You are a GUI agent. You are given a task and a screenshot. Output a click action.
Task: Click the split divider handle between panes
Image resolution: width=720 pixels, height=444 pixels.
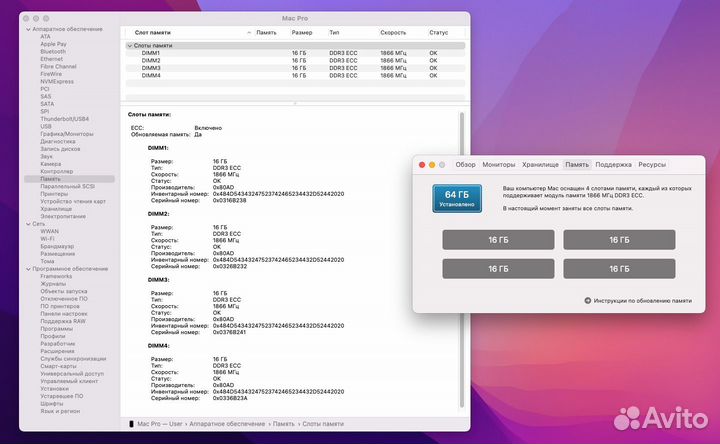click(x=295, y=104)
